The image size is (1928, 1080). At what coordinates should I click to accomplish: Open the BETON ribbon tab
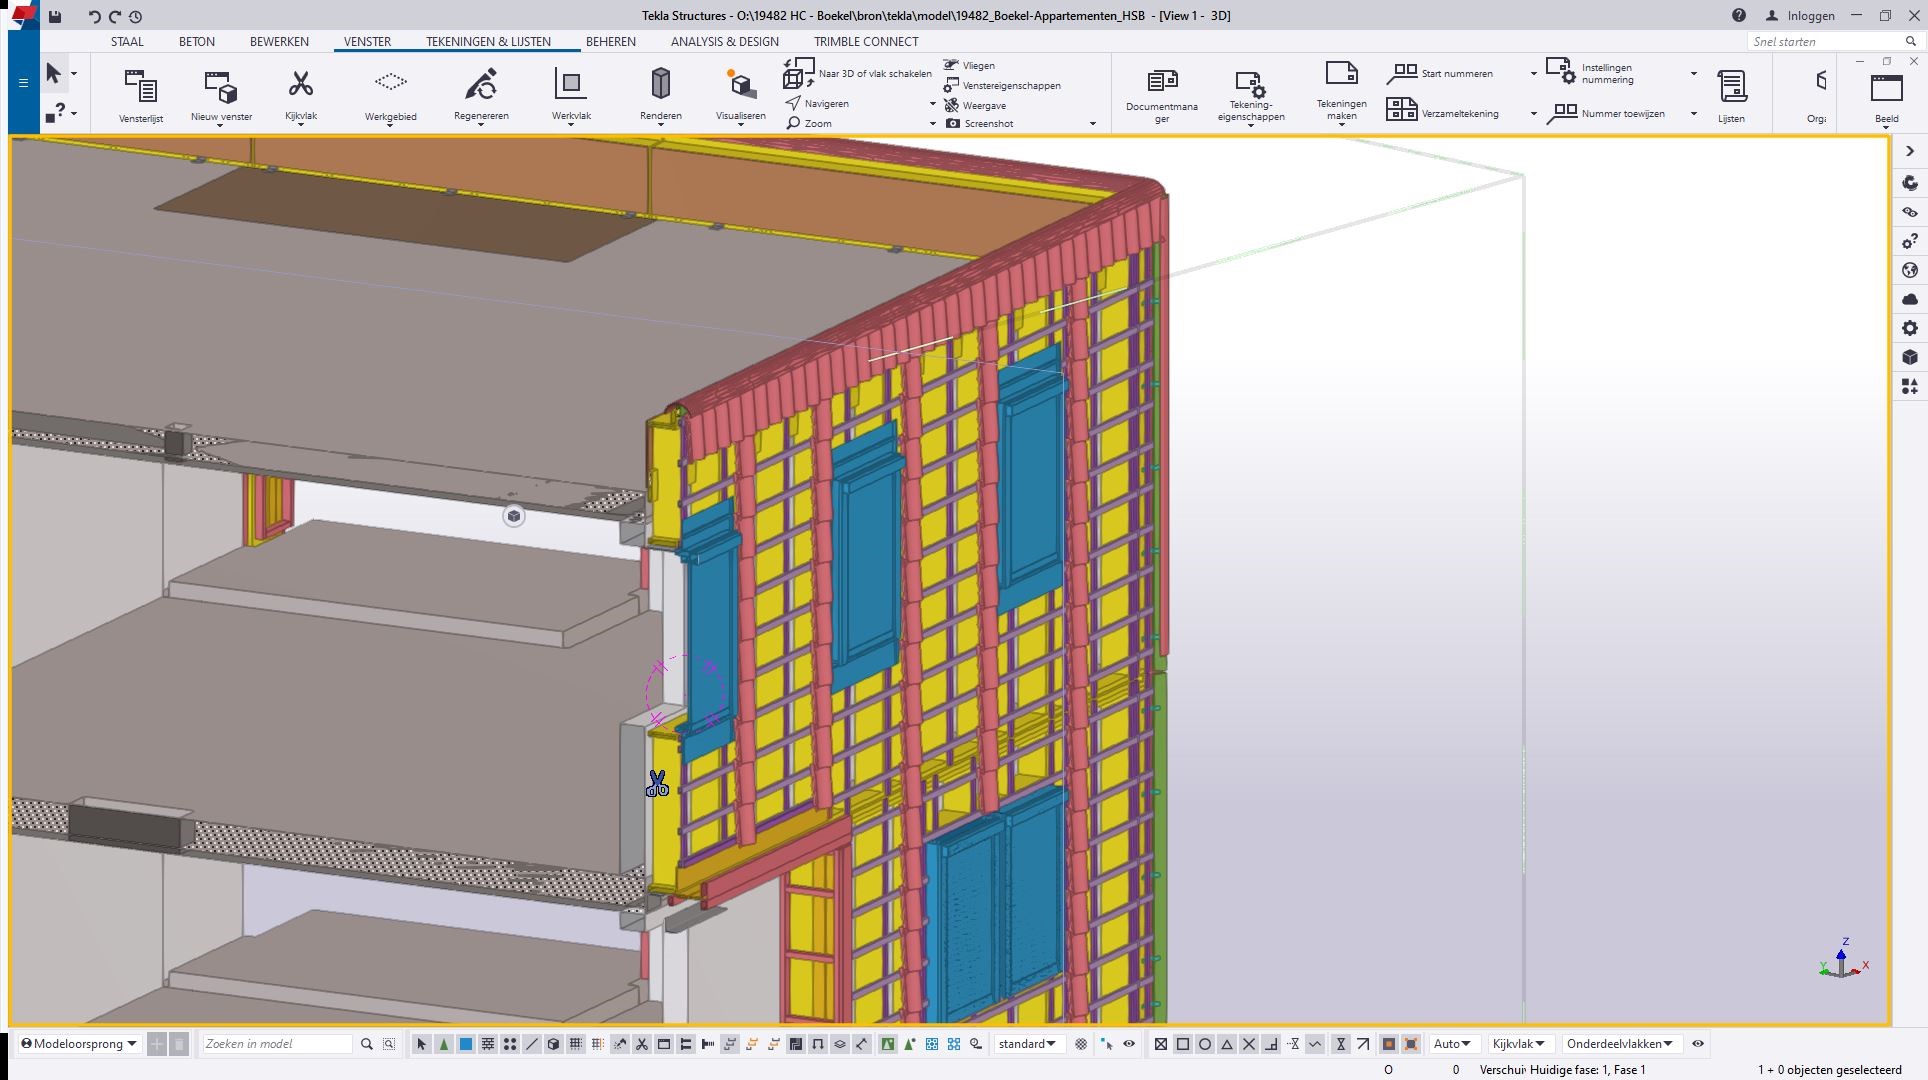pyautogui.click(x=197, y=42)
